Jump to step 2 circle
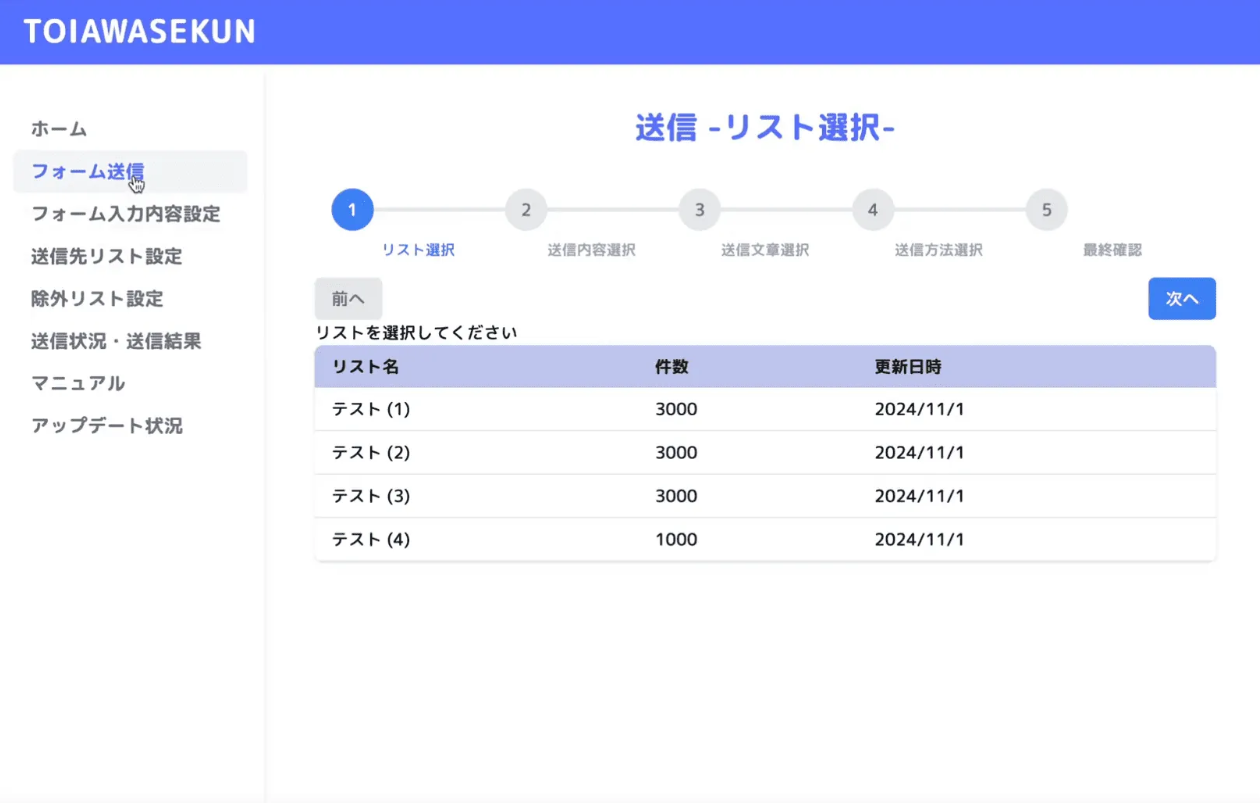The height and width of the screenshot is (803, 1260). (526, 210)
